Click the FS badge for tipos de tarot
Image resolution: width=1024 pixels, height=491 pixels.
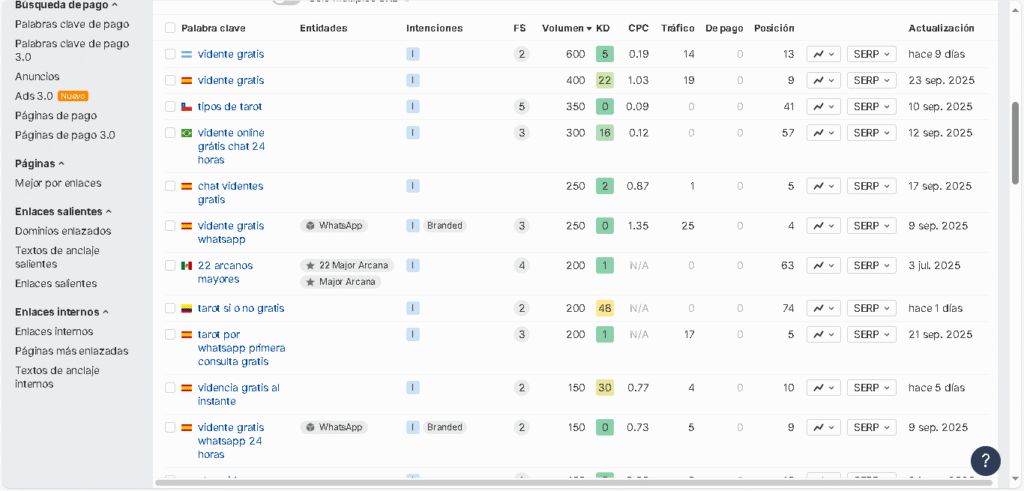[x=521, y=107]
